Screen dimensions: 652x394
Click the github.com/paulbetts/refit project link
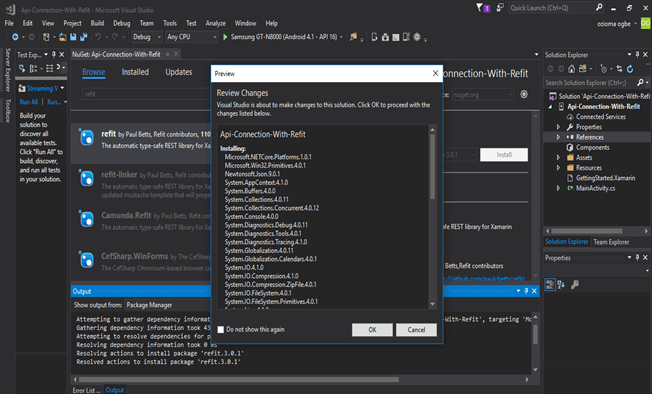tap(485, 278)
